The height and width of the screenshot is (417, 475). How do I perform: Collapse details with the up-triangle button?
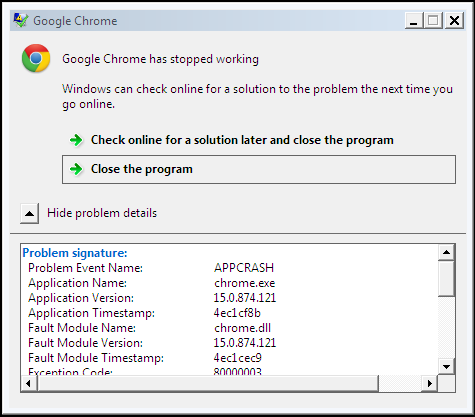29,213
